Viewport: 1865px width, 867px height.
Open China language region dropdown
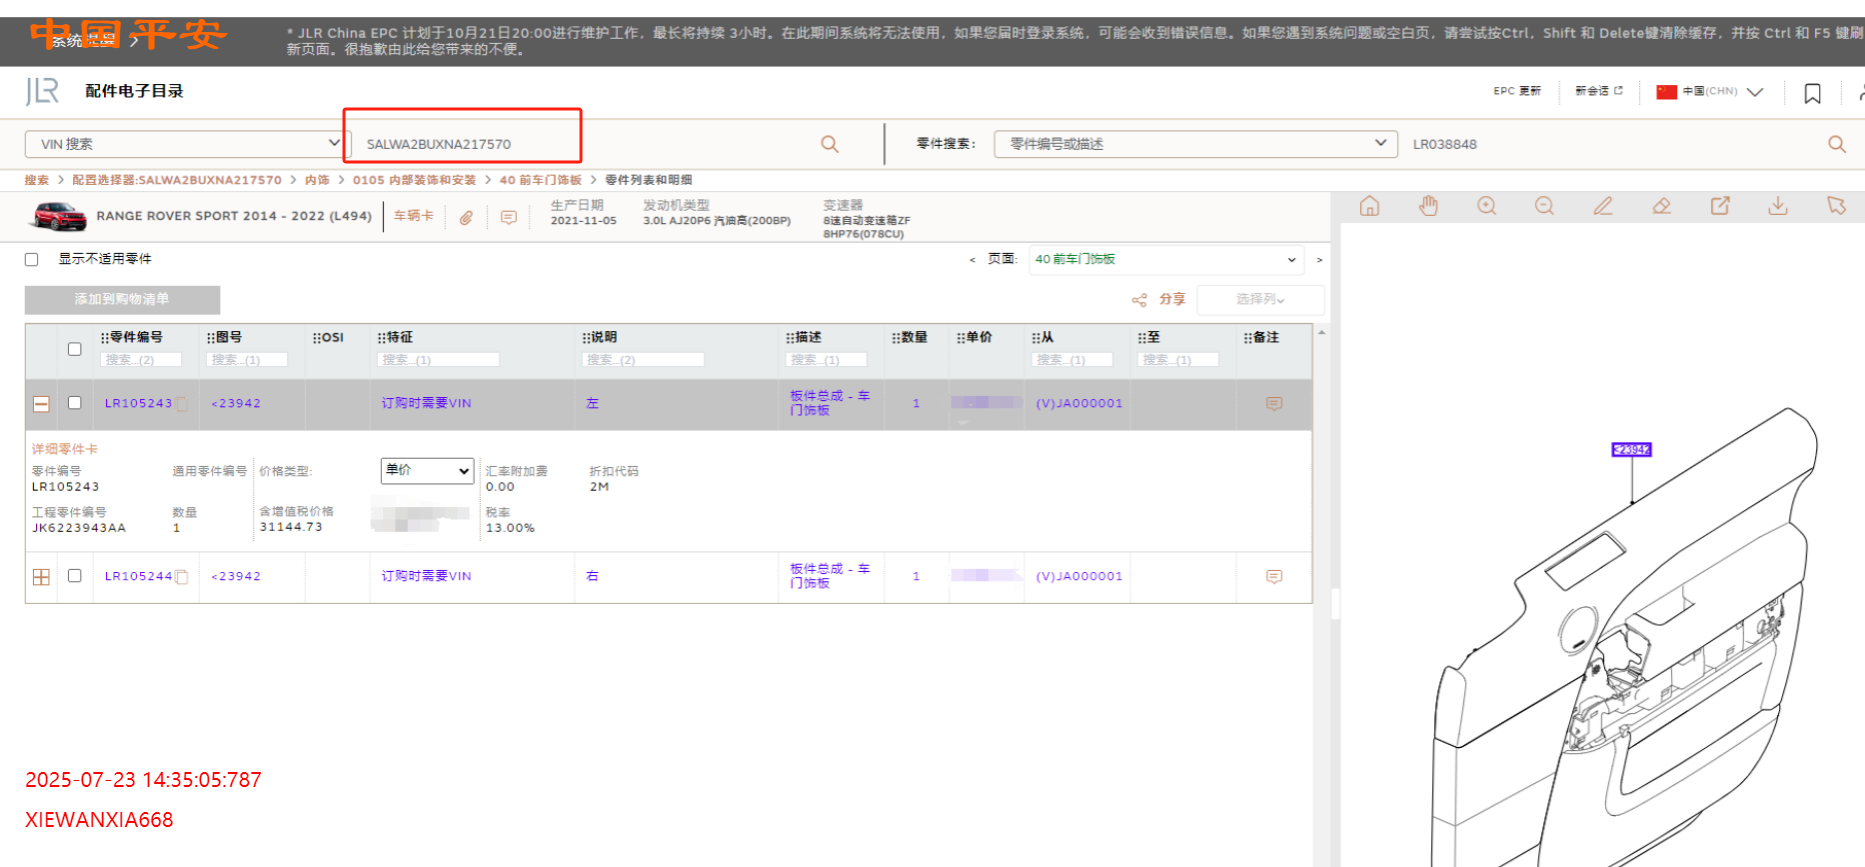click(1710, 91)
